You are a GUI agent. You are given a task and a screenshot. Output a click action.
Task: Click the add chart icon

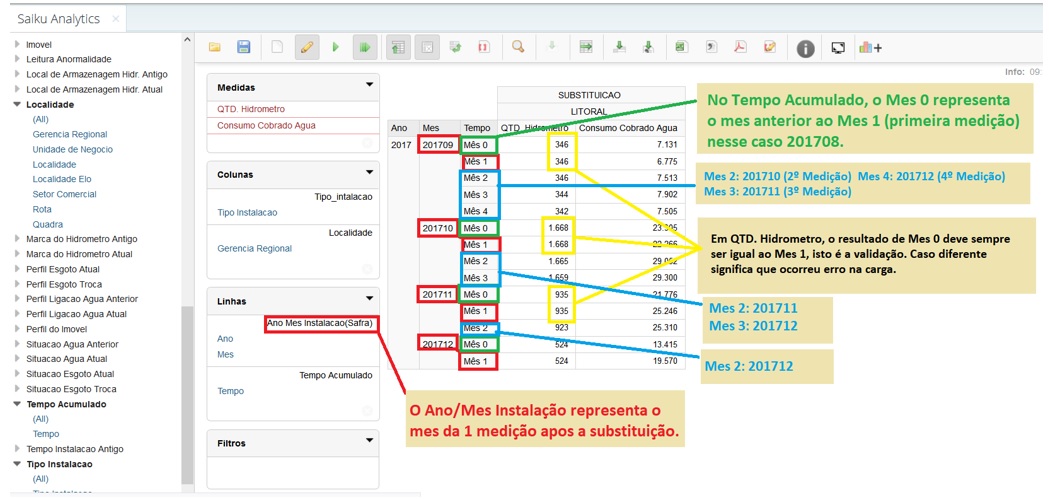tap(870, 48)
